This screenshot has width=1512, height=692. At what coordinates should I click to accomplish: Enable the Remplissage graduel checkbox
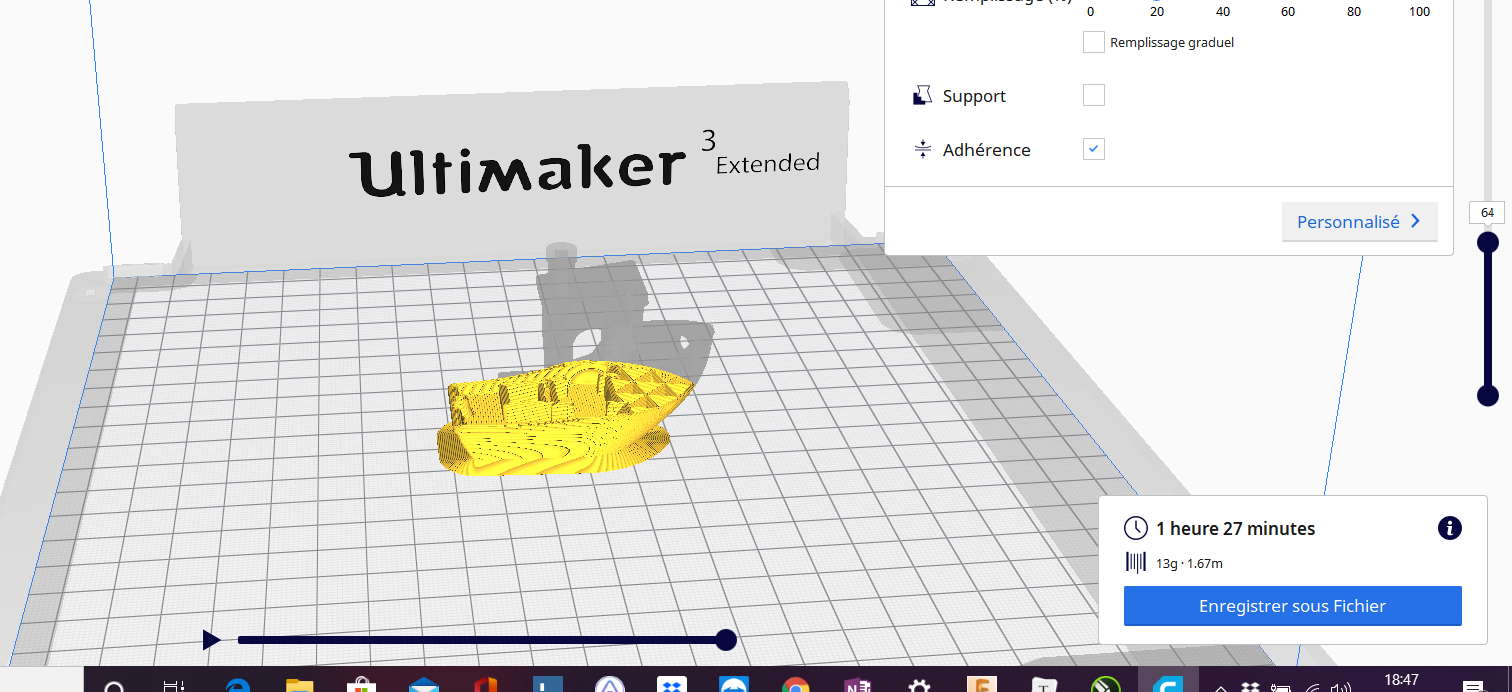pos(1094,42)
